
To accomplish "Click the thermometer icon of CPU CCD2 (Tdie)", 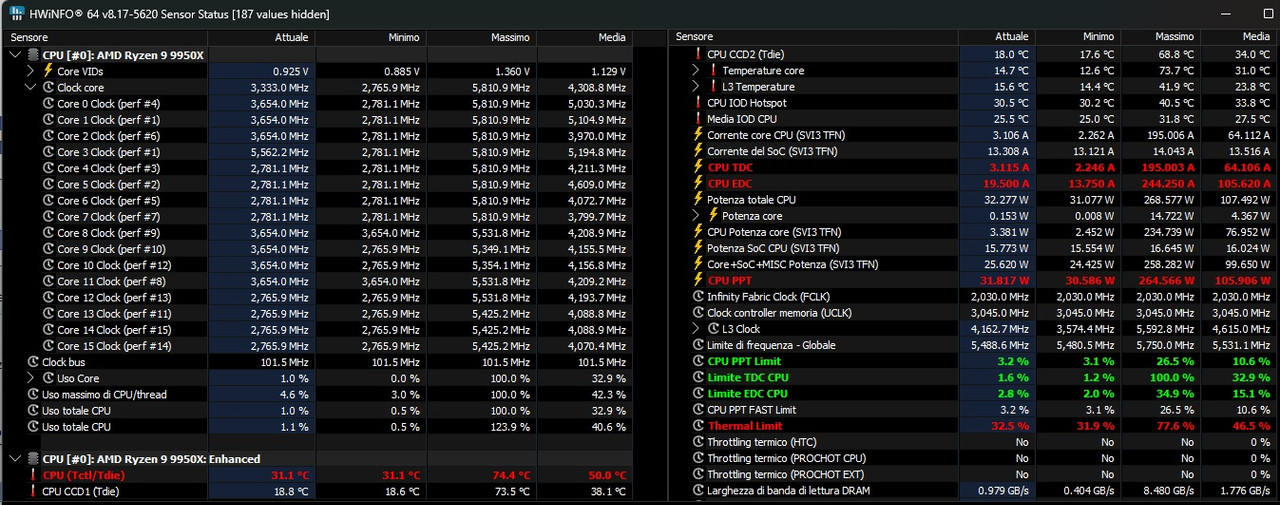I will pos(698,54).
